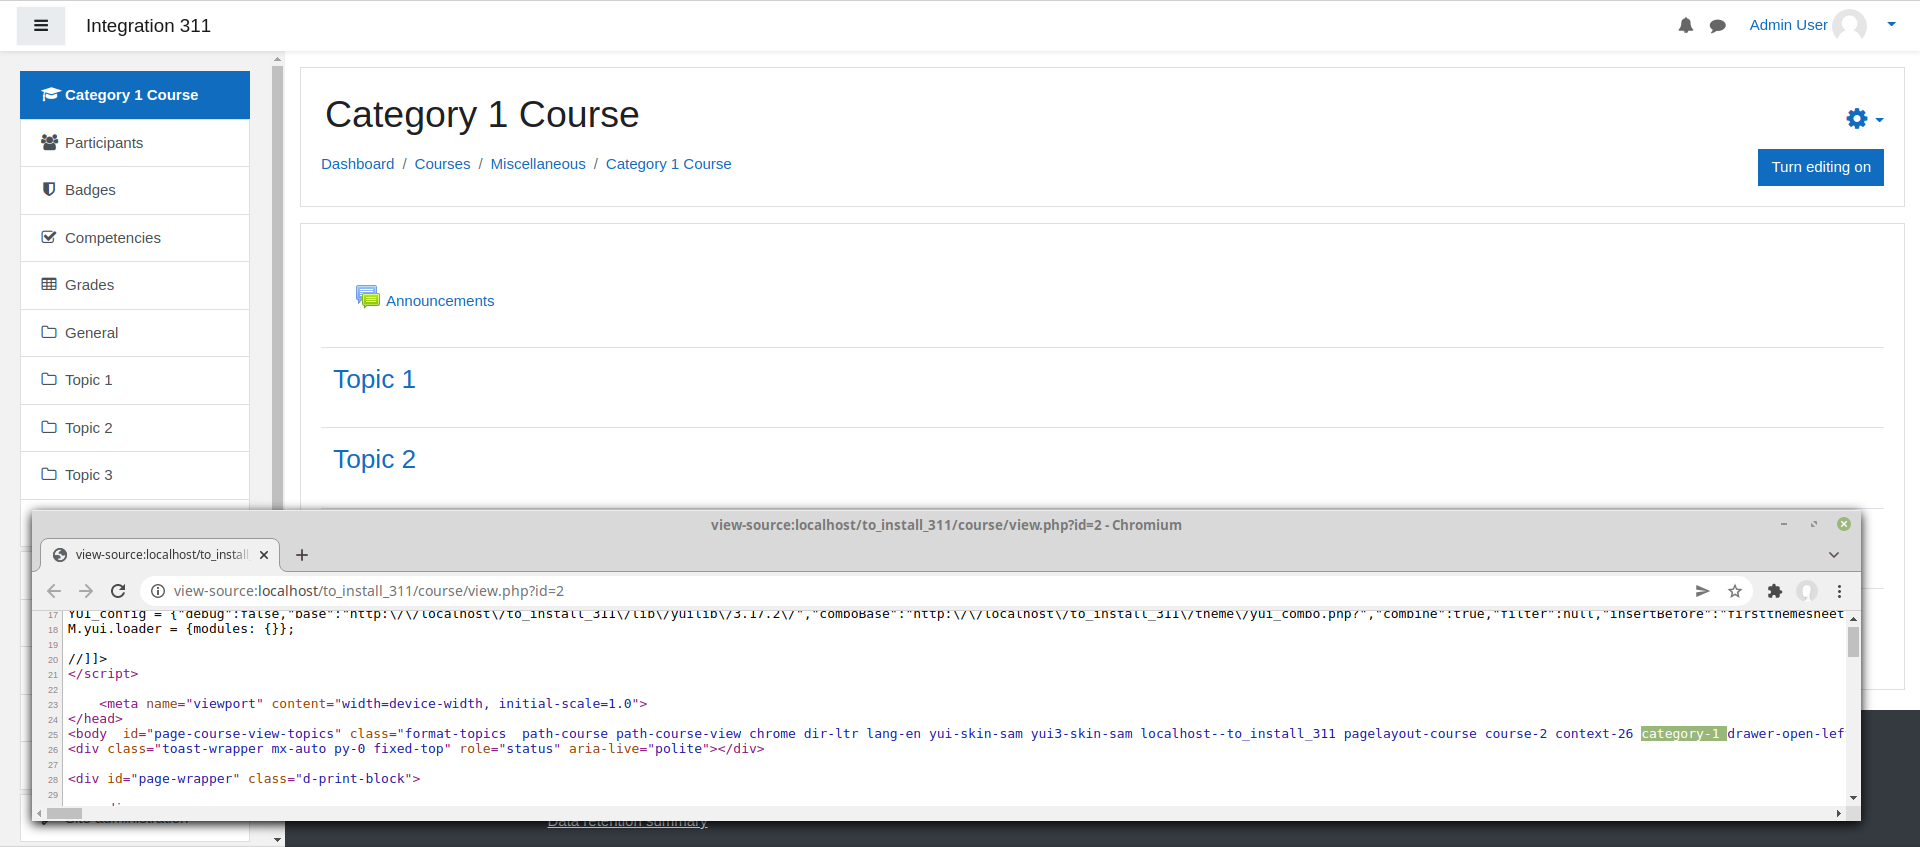Click the Chromium source scrollbar down arrow
This screenshot has height=847, width=1920.
1853,798
